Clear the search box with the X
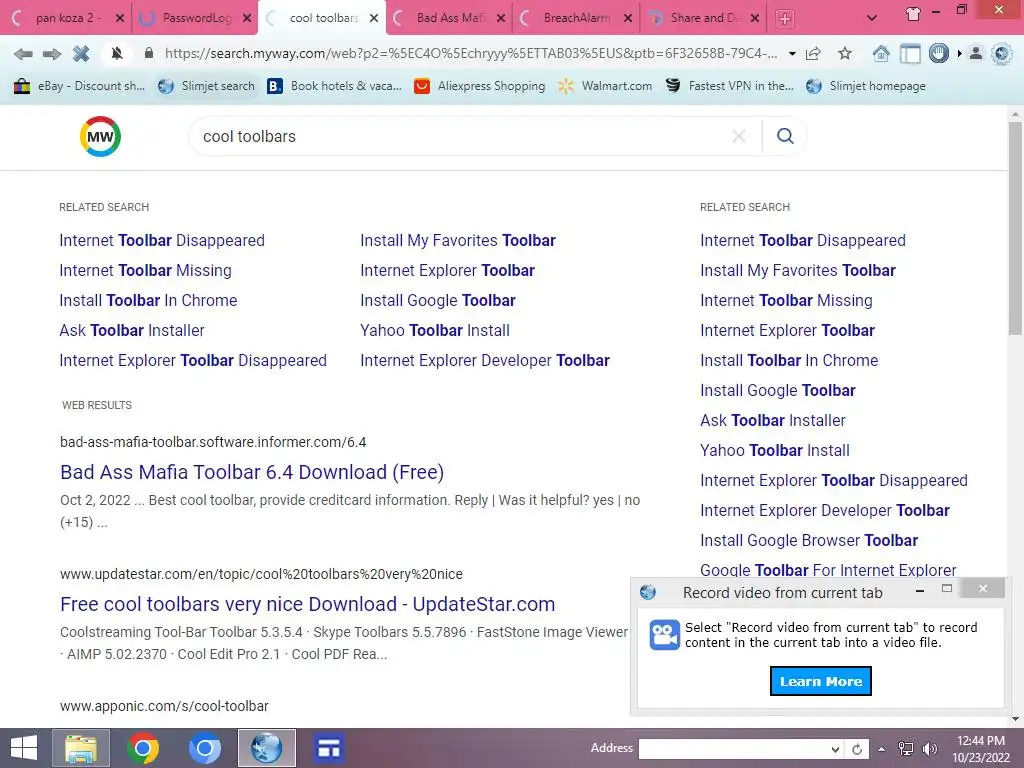Viewport: 1024px width, 768px height. click(739, 136)
